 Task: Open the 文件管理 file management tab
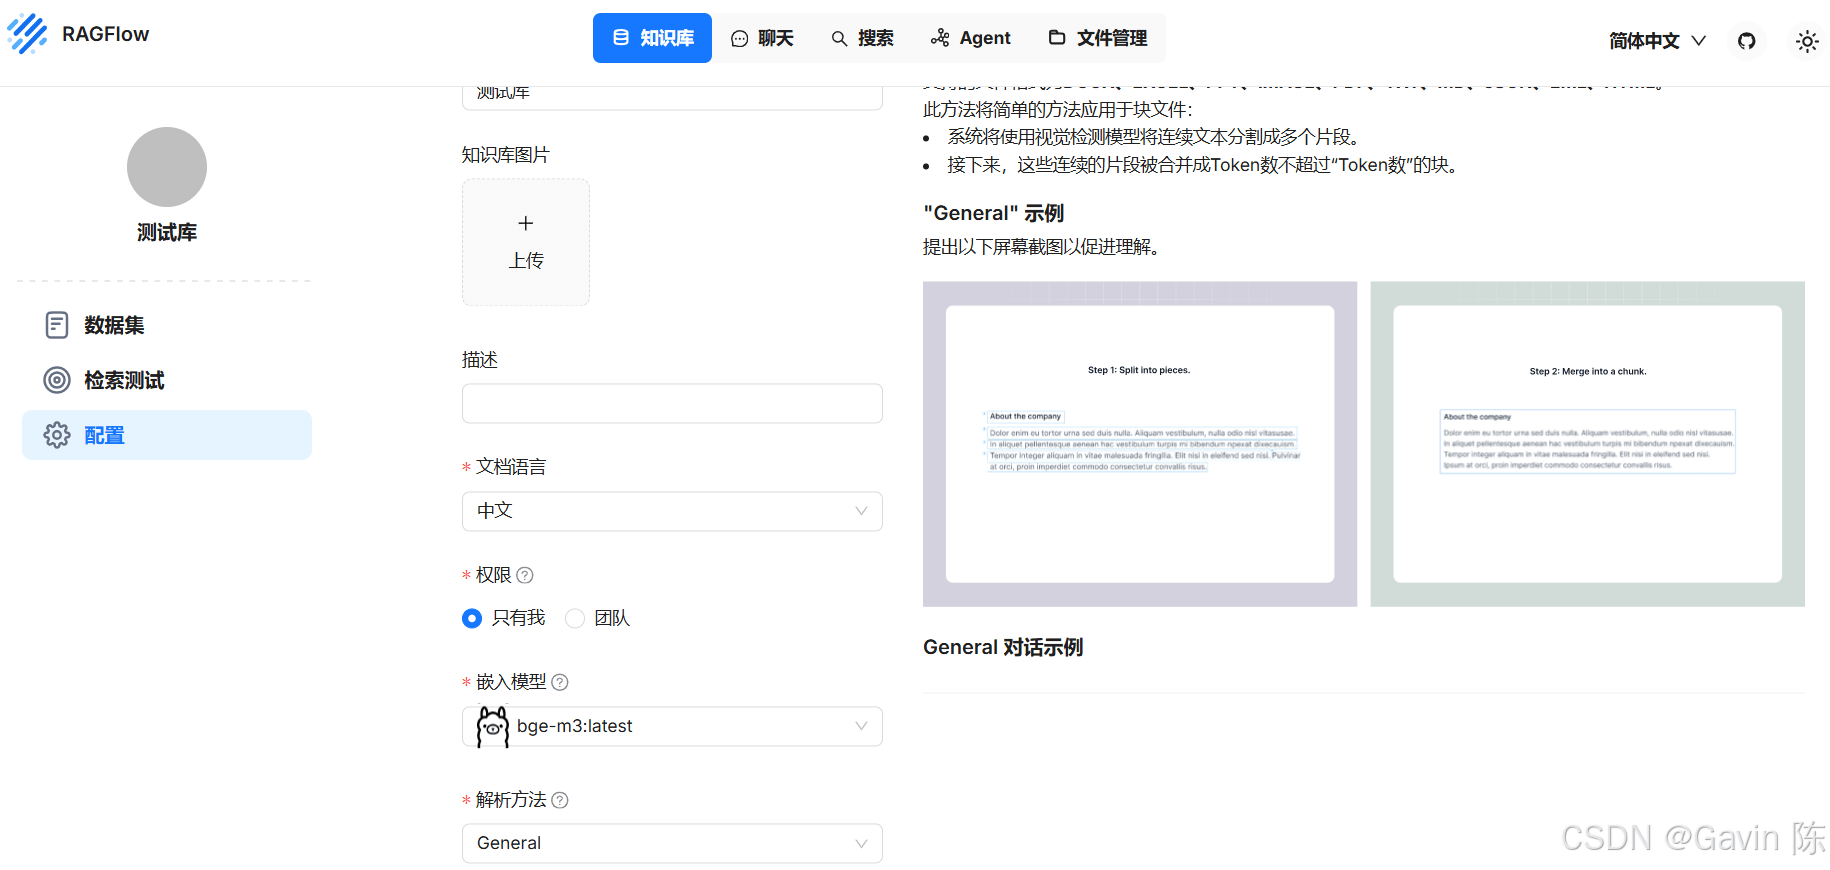coord(1097,38)
